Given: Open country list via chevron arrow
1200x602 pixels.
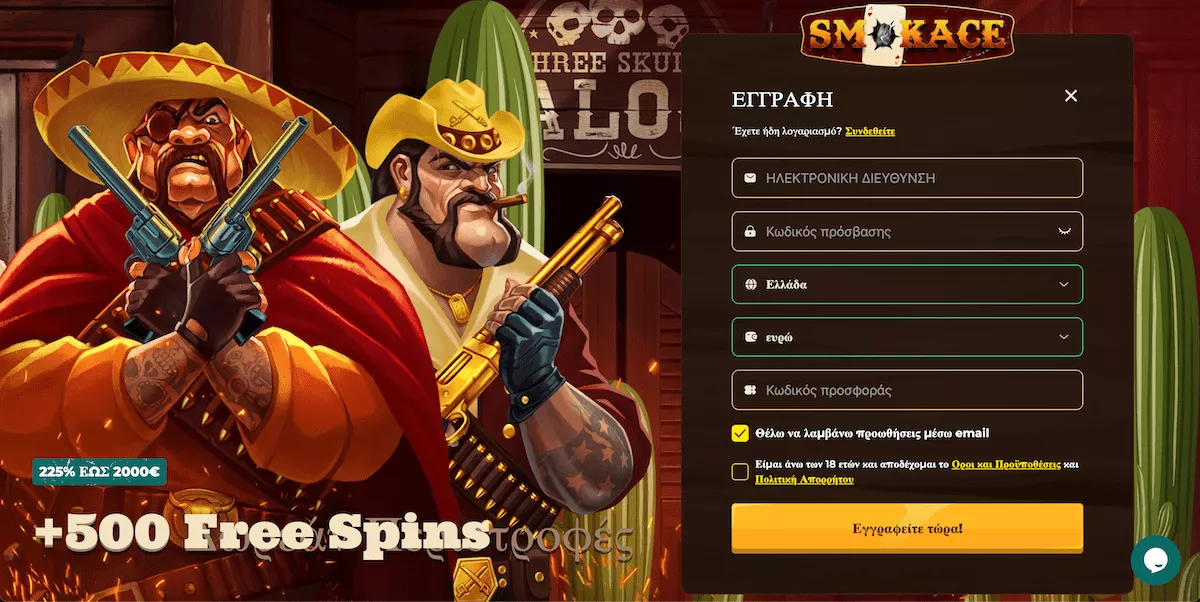Looking at the screenshot, I should (1064, 284).
